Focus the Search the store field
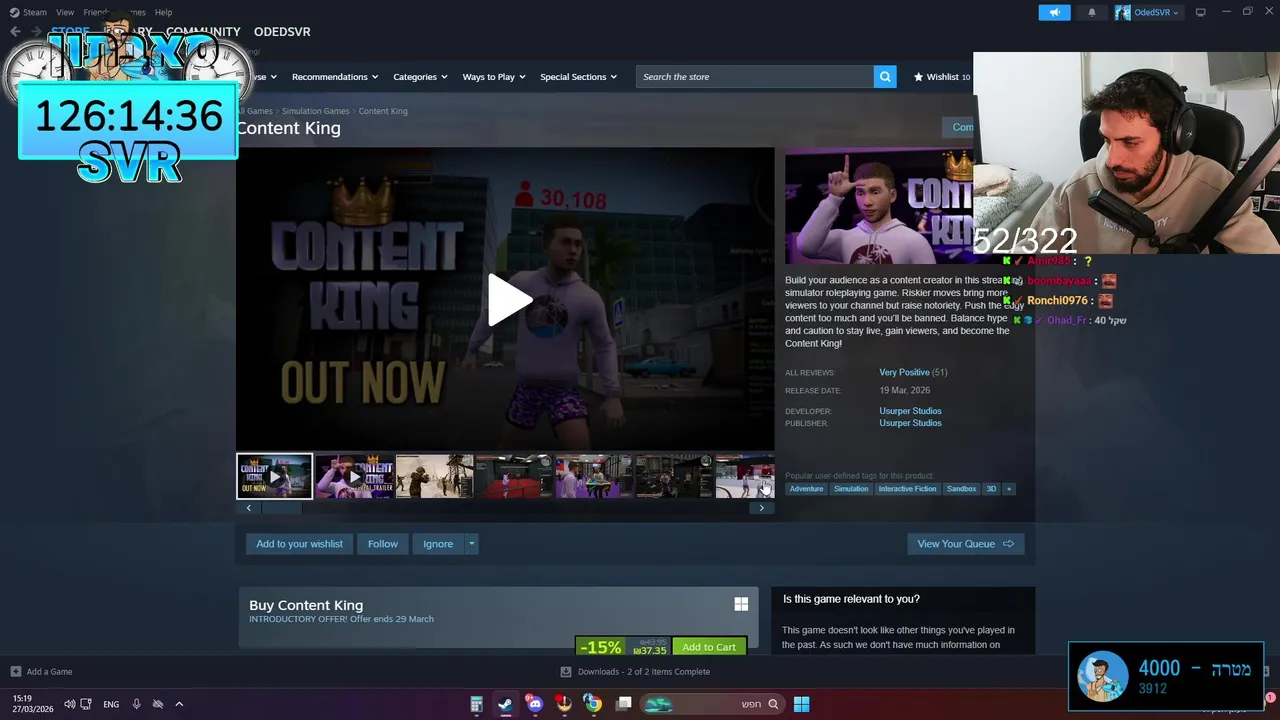The height and width of the screenshot is (720, 1280). pos(755,77)
